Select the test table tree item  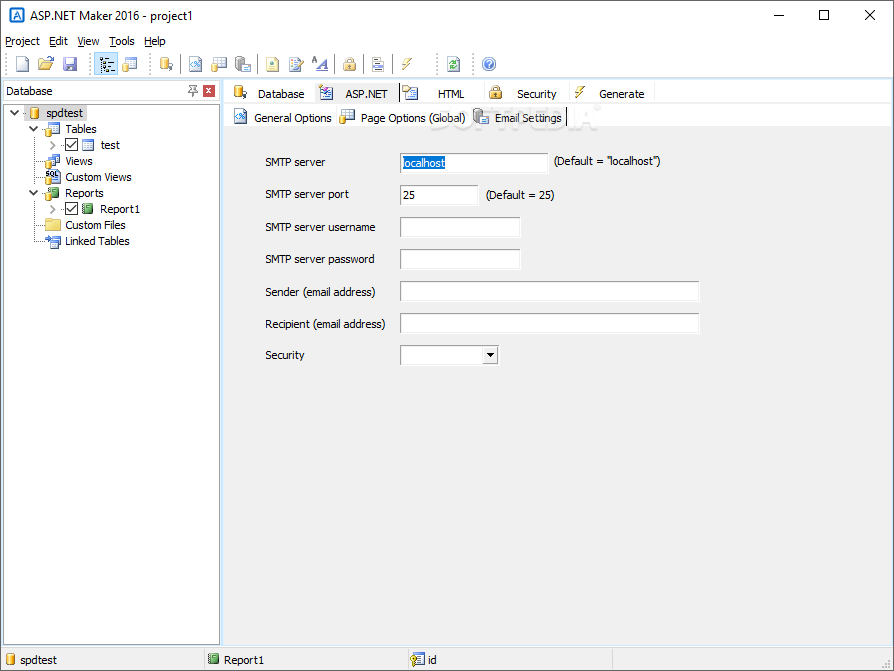(x=110, y=145)
